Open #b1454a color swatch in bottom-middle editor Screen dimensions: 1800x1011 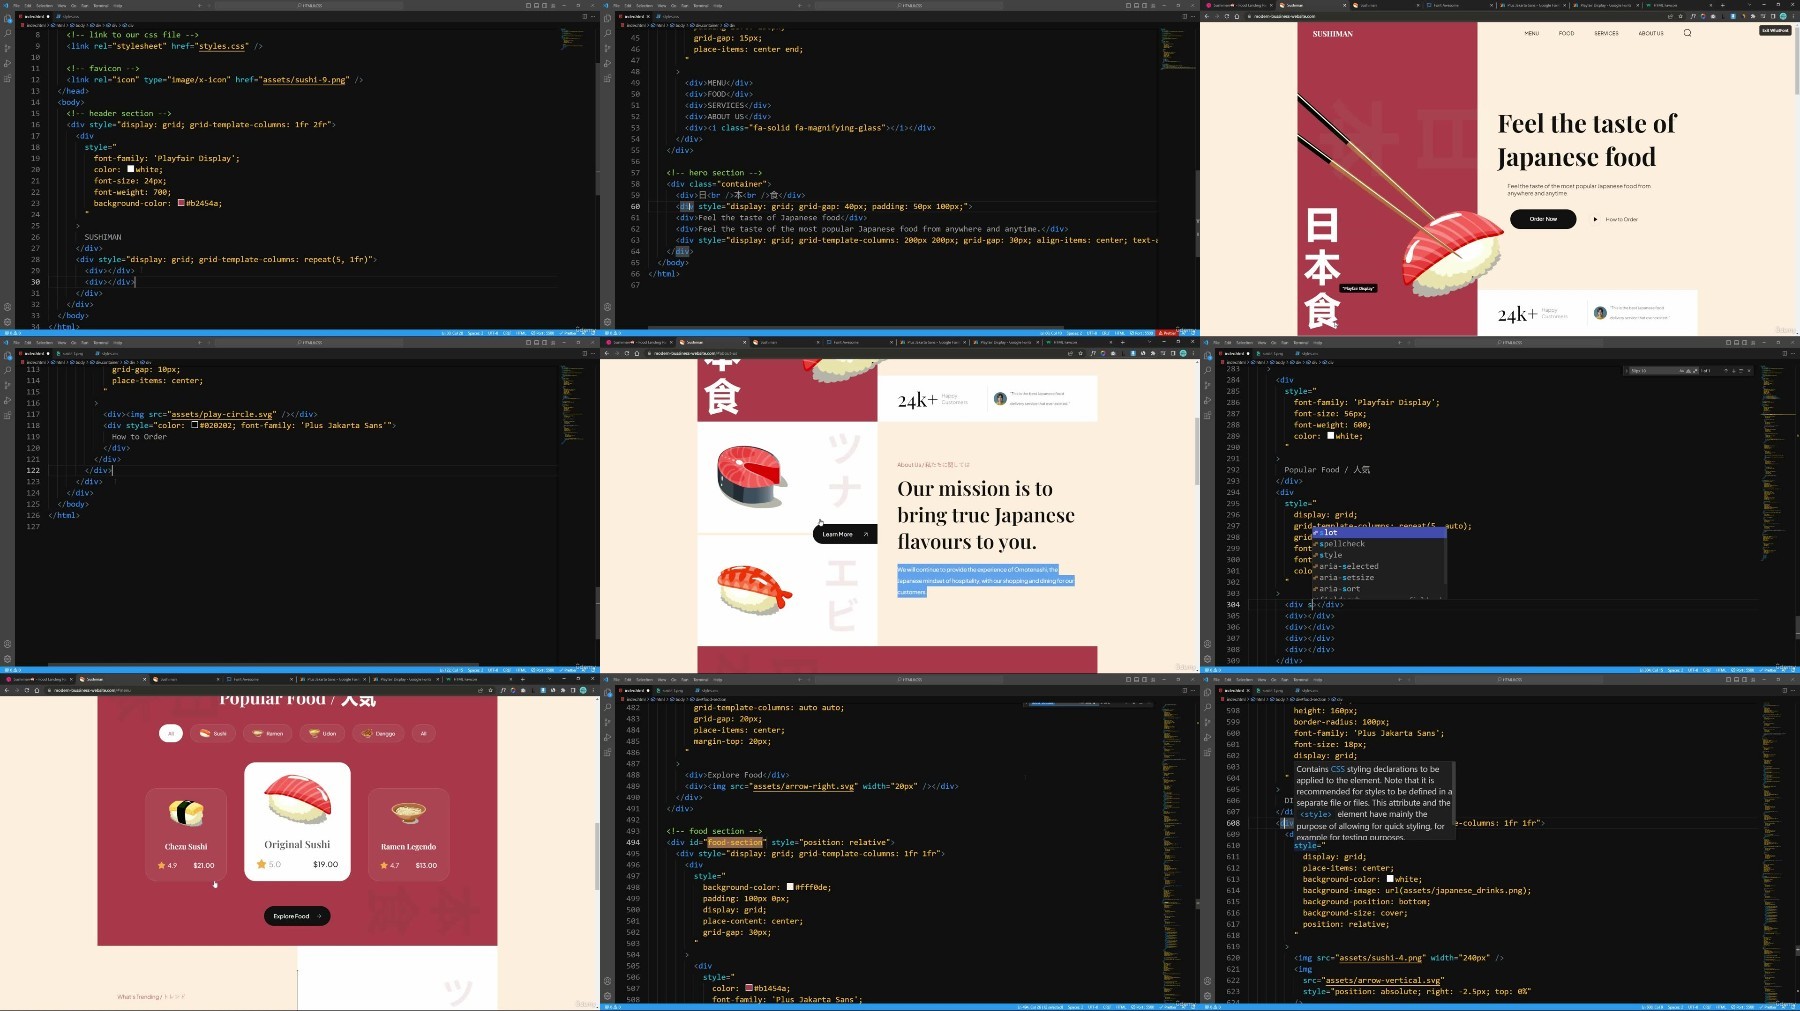pyautogui.click(x=748, y=988)
